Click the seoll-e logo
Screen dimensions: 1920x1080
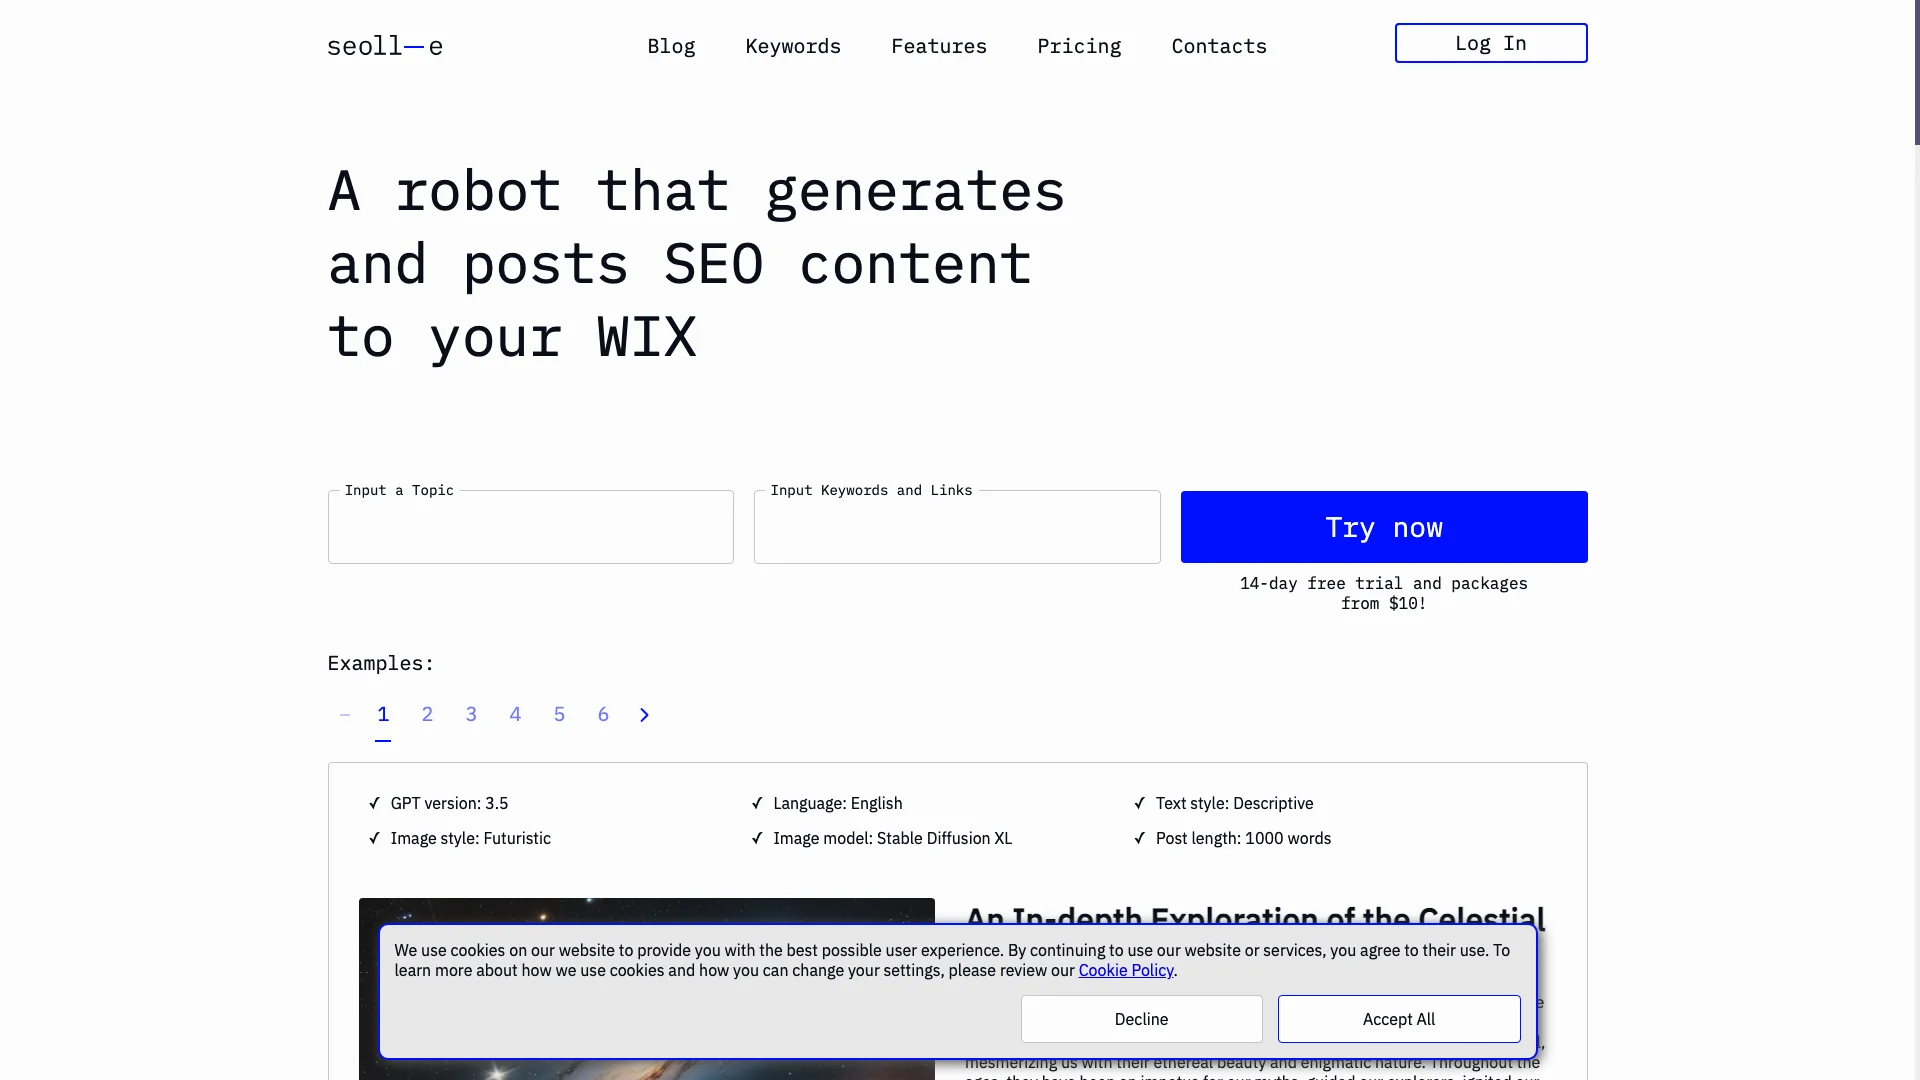click(x=385, y=46)
